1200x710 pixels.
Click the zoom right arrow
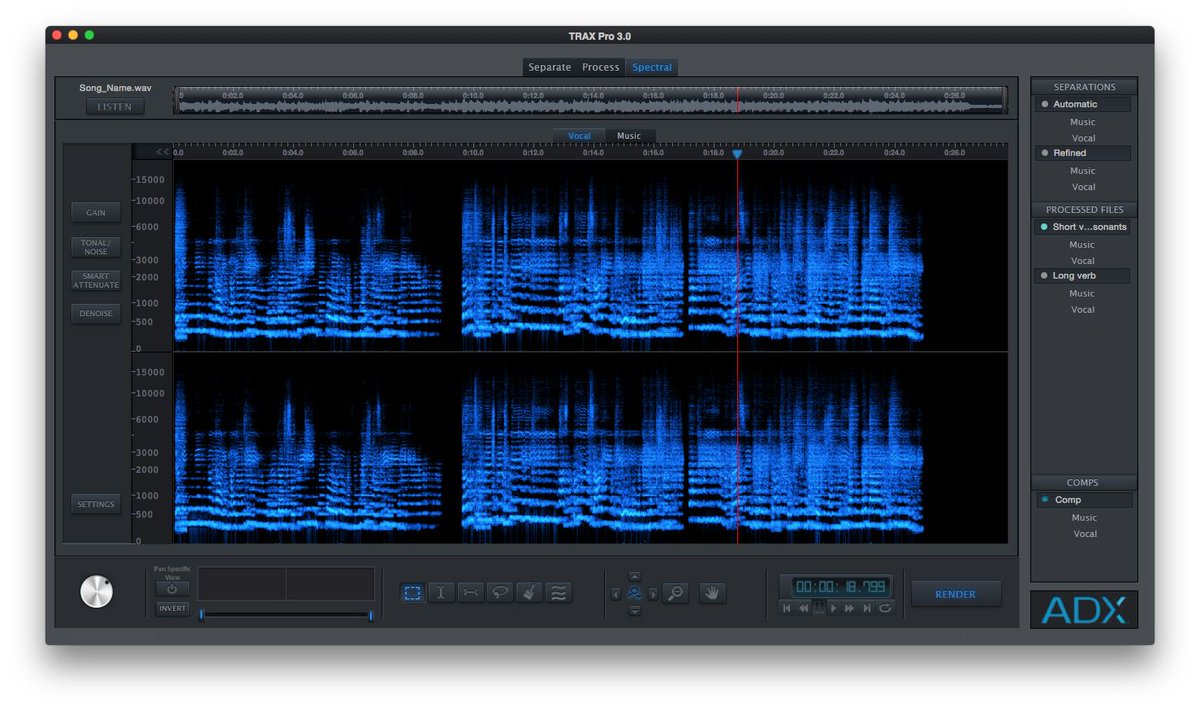[x=653, y=594]
